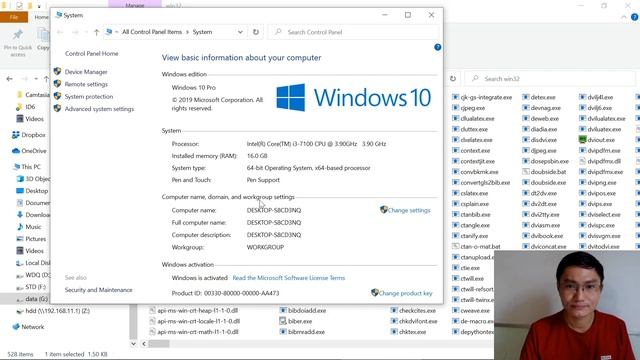
Task: Select hdd network drive (Z:)
Action: point(53,311)
